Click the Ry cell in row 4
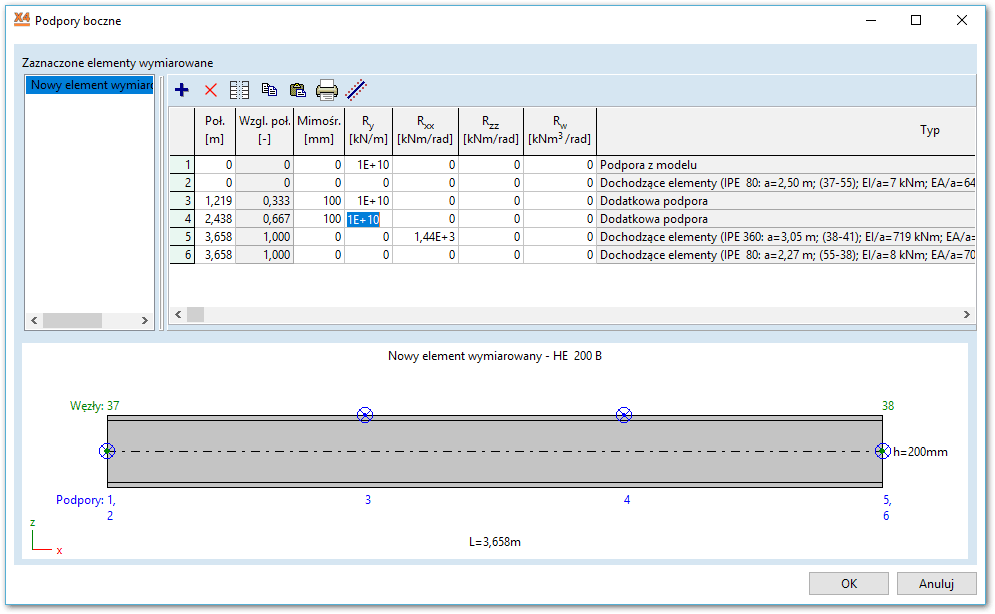 click(368, 219)
